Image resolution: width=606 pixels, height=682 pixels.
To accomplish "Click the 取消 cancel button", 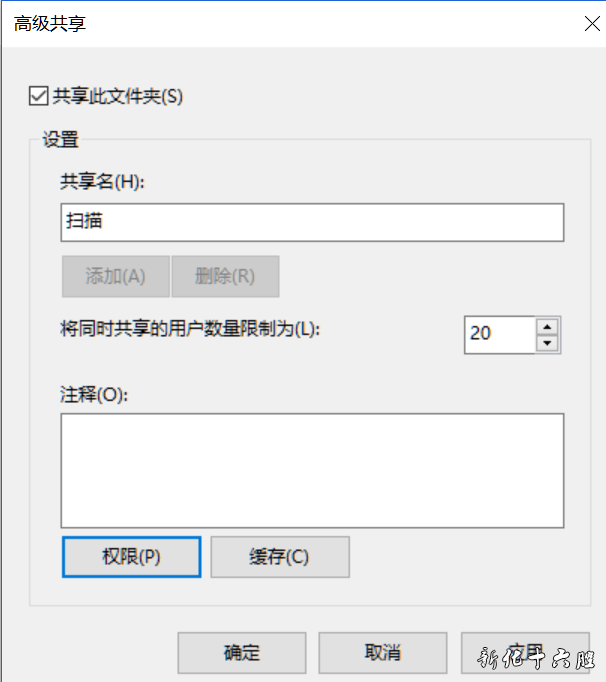I will tap(383, 653).
